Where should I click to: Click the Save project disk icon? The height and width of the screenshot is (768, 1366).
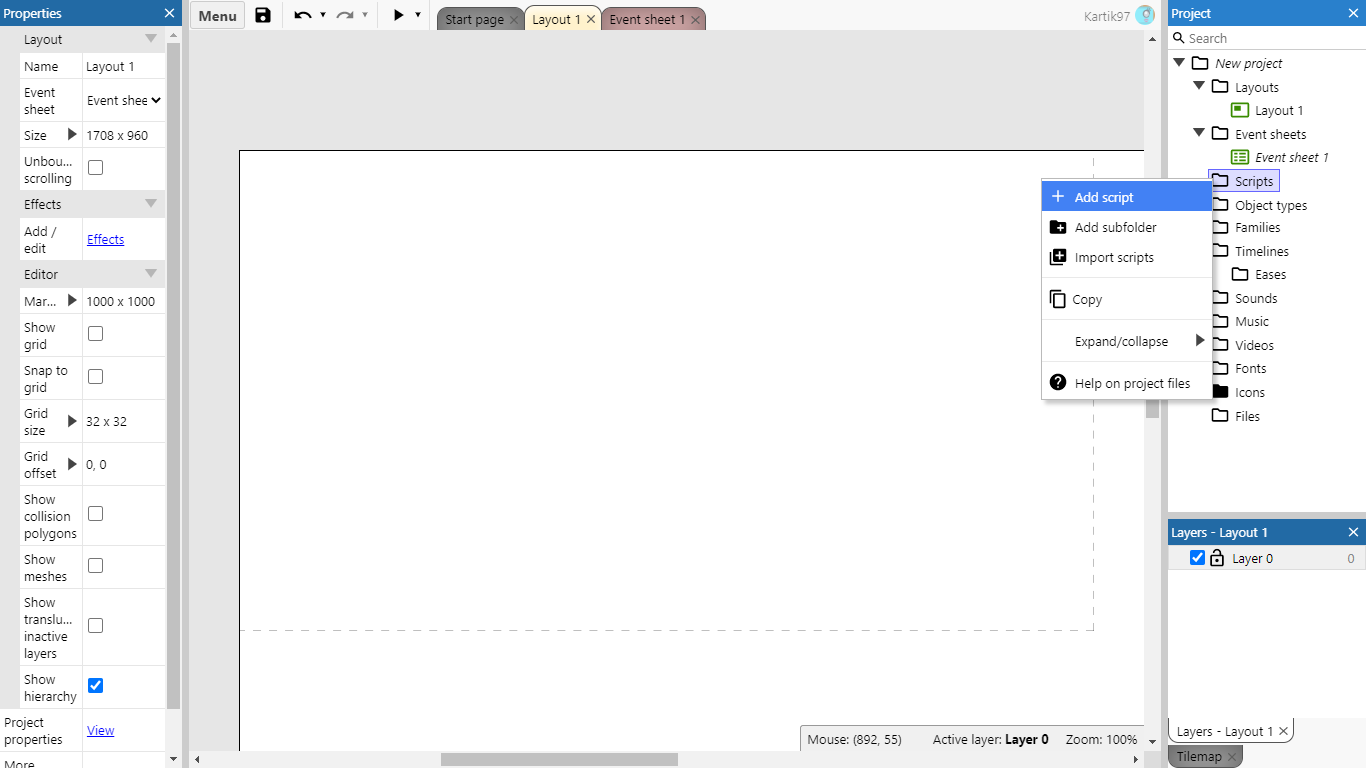coord(263,15)
